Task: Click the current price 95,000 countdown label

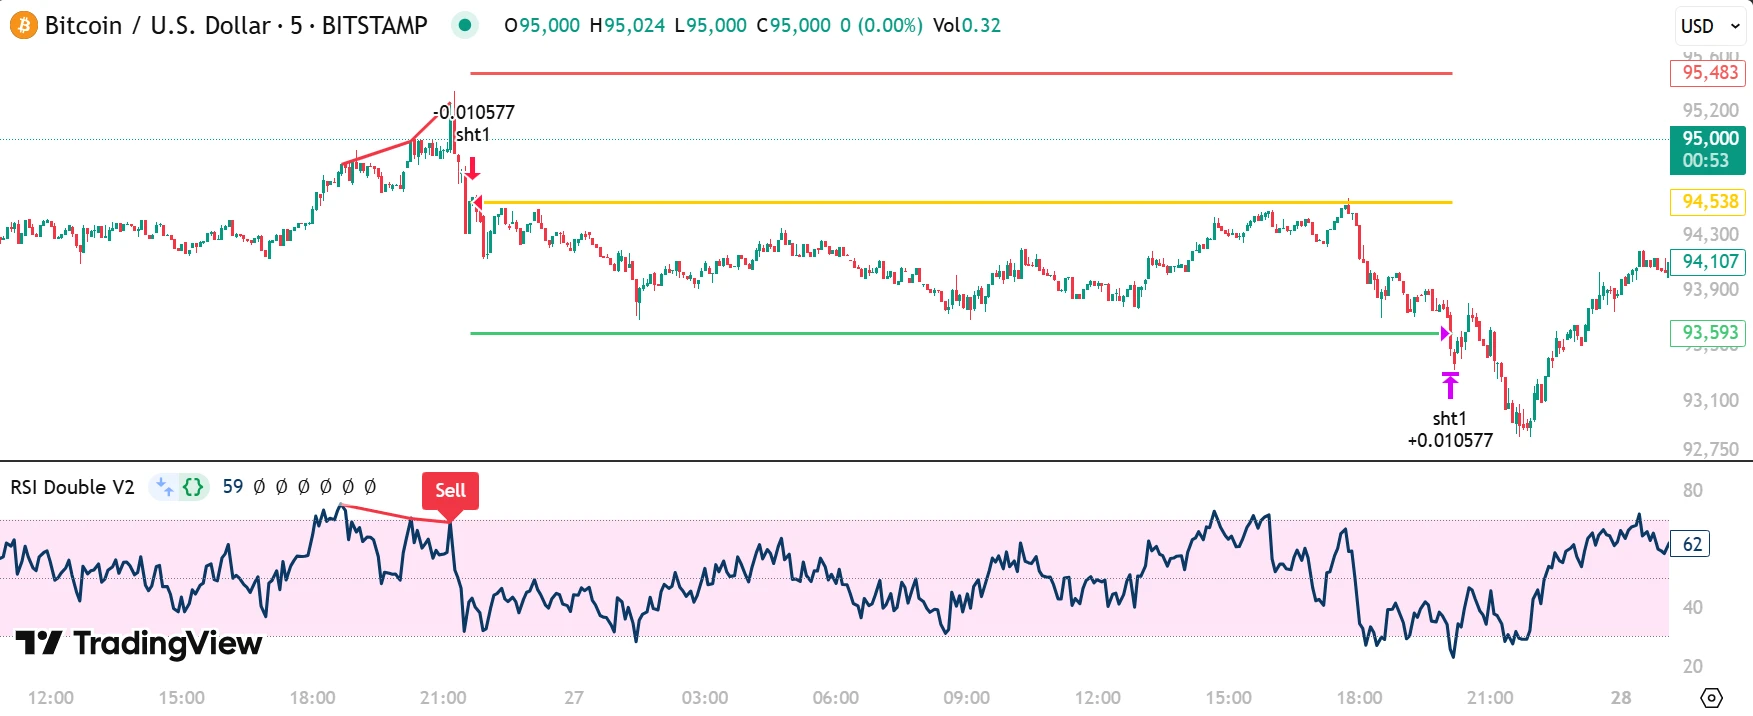Action: pos(1708,149)
